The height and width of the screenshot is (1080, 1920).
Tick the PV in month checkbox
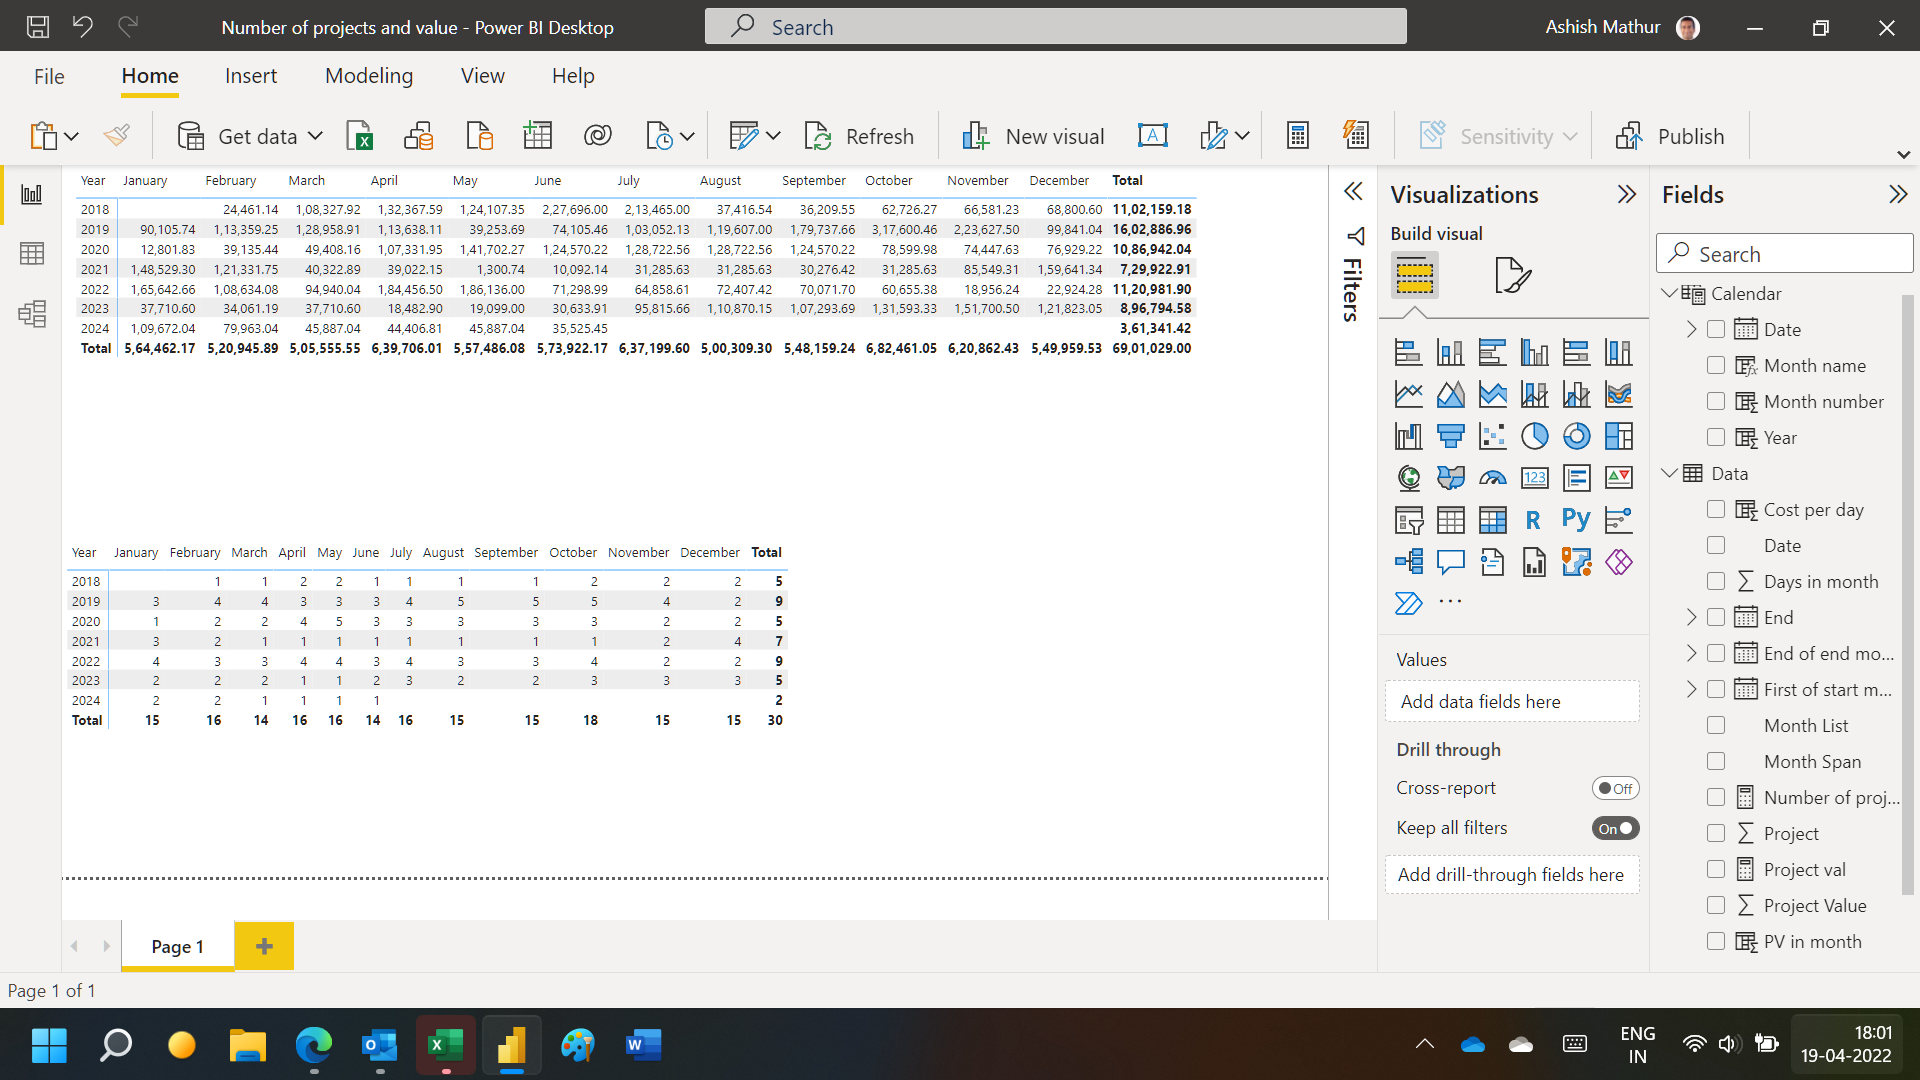[1716, 942]
